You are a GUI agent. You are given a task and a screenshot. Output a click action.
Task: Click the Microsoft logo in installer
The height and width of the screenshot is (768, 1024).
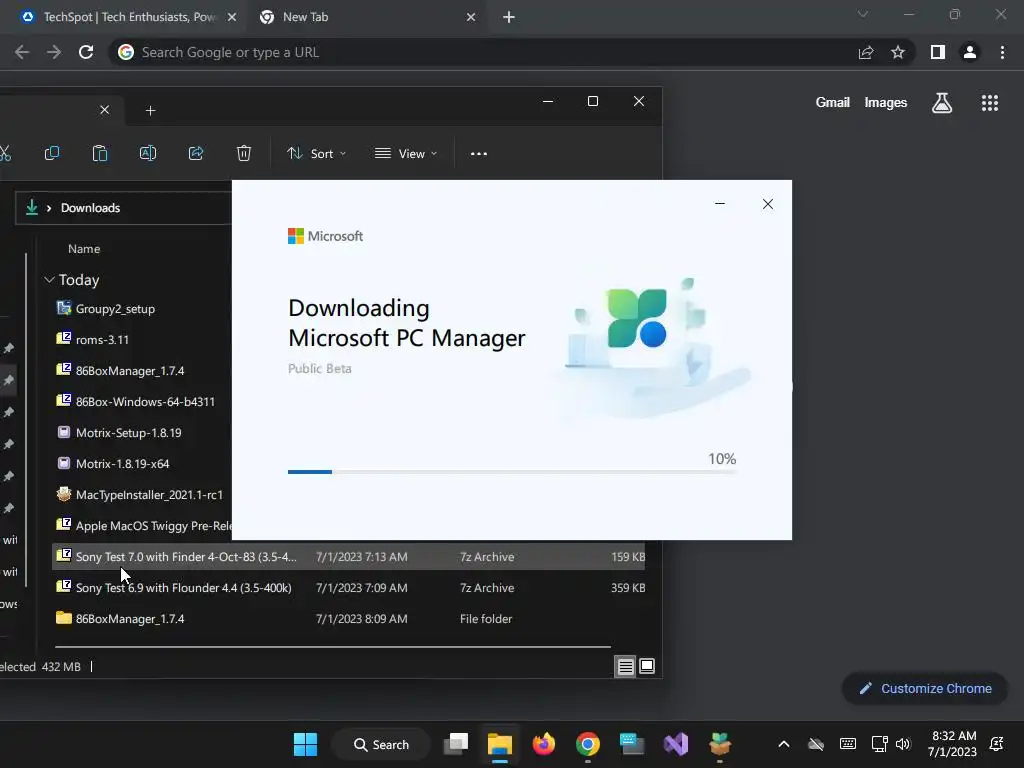coord(325,236)
